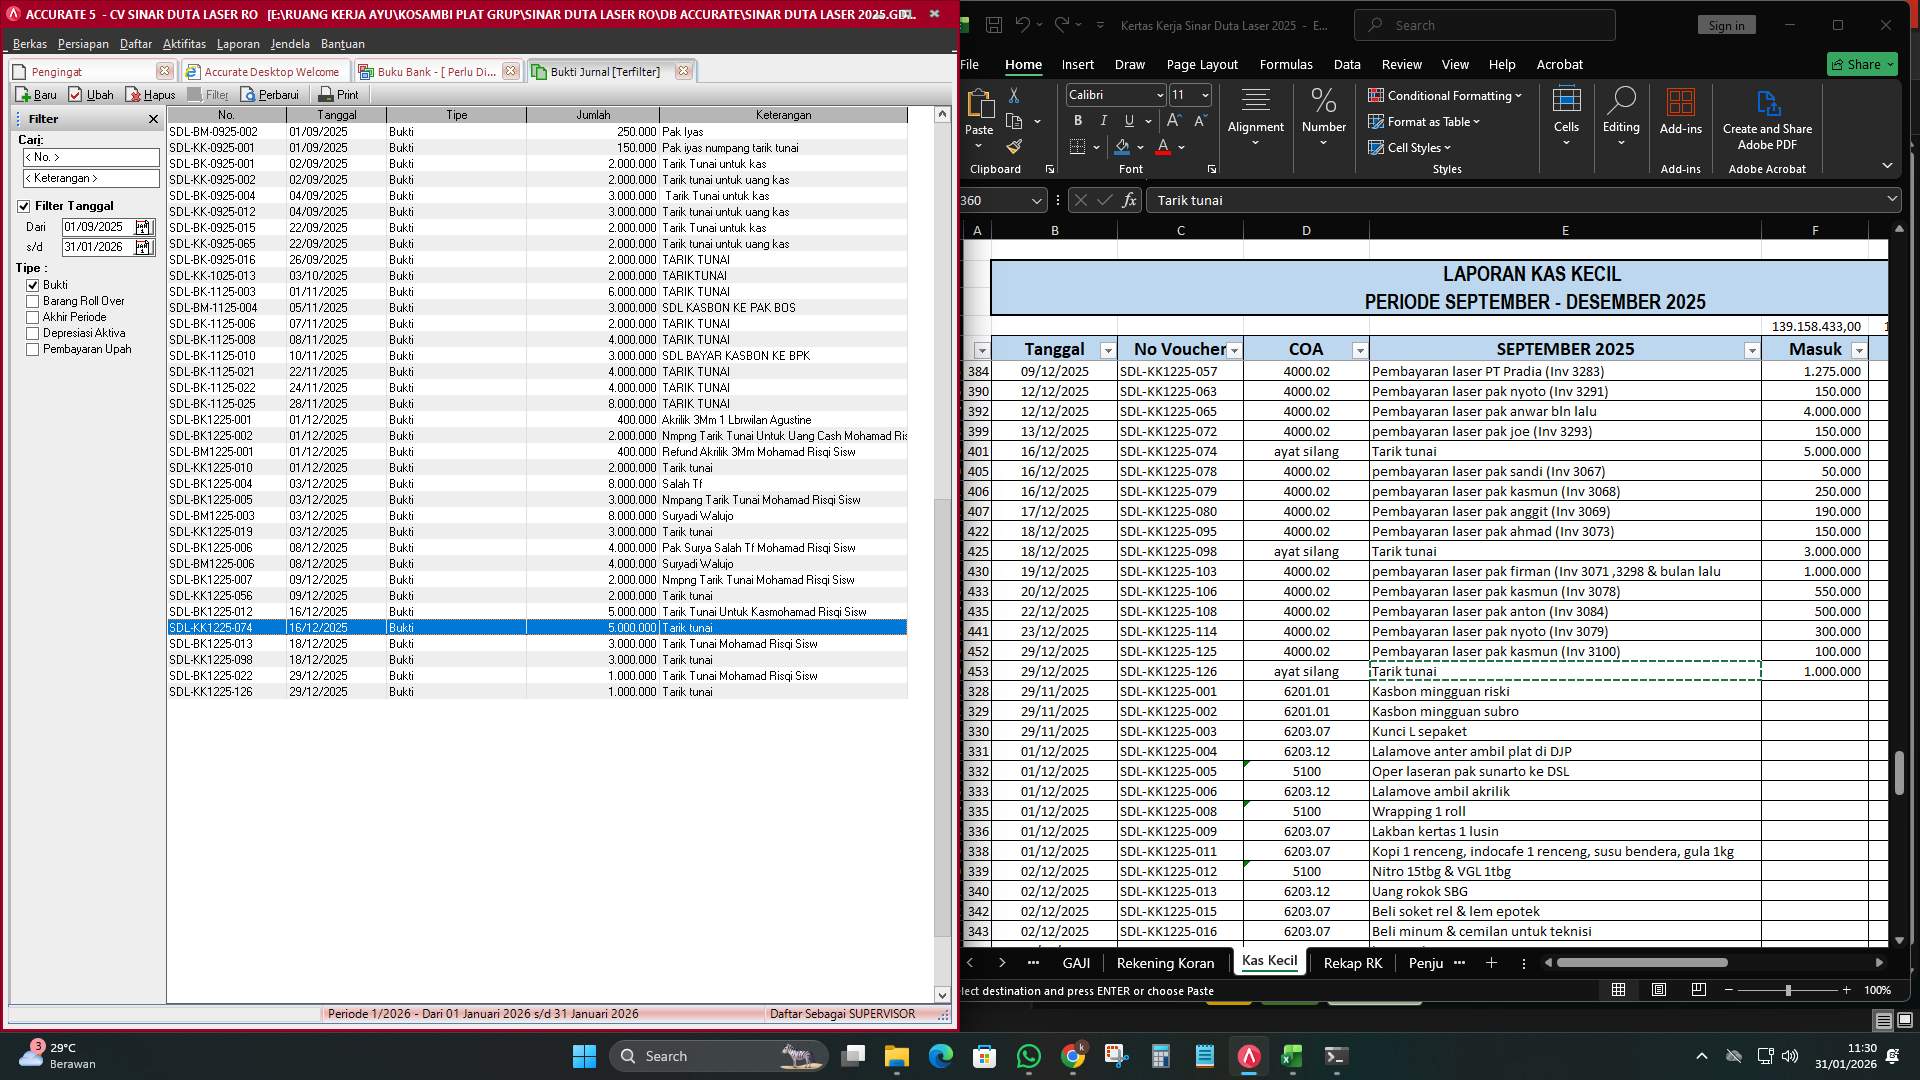Open the Tanggal column filter dropdown
The image size is (1920, 1080).
pyautogui.click(x=1108, y=350)
